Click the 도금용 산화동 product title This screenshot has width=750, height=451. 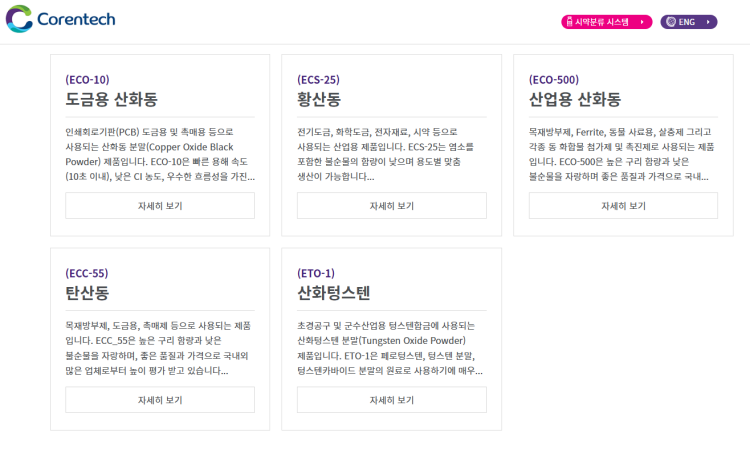click(x=111, y=100)
